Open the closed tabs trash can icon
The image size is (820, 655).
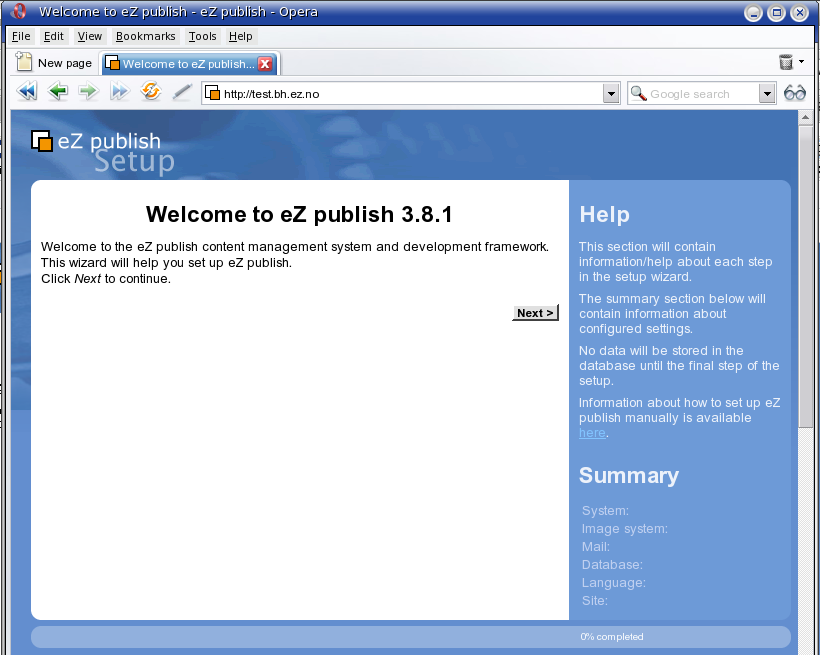[785, 62]
